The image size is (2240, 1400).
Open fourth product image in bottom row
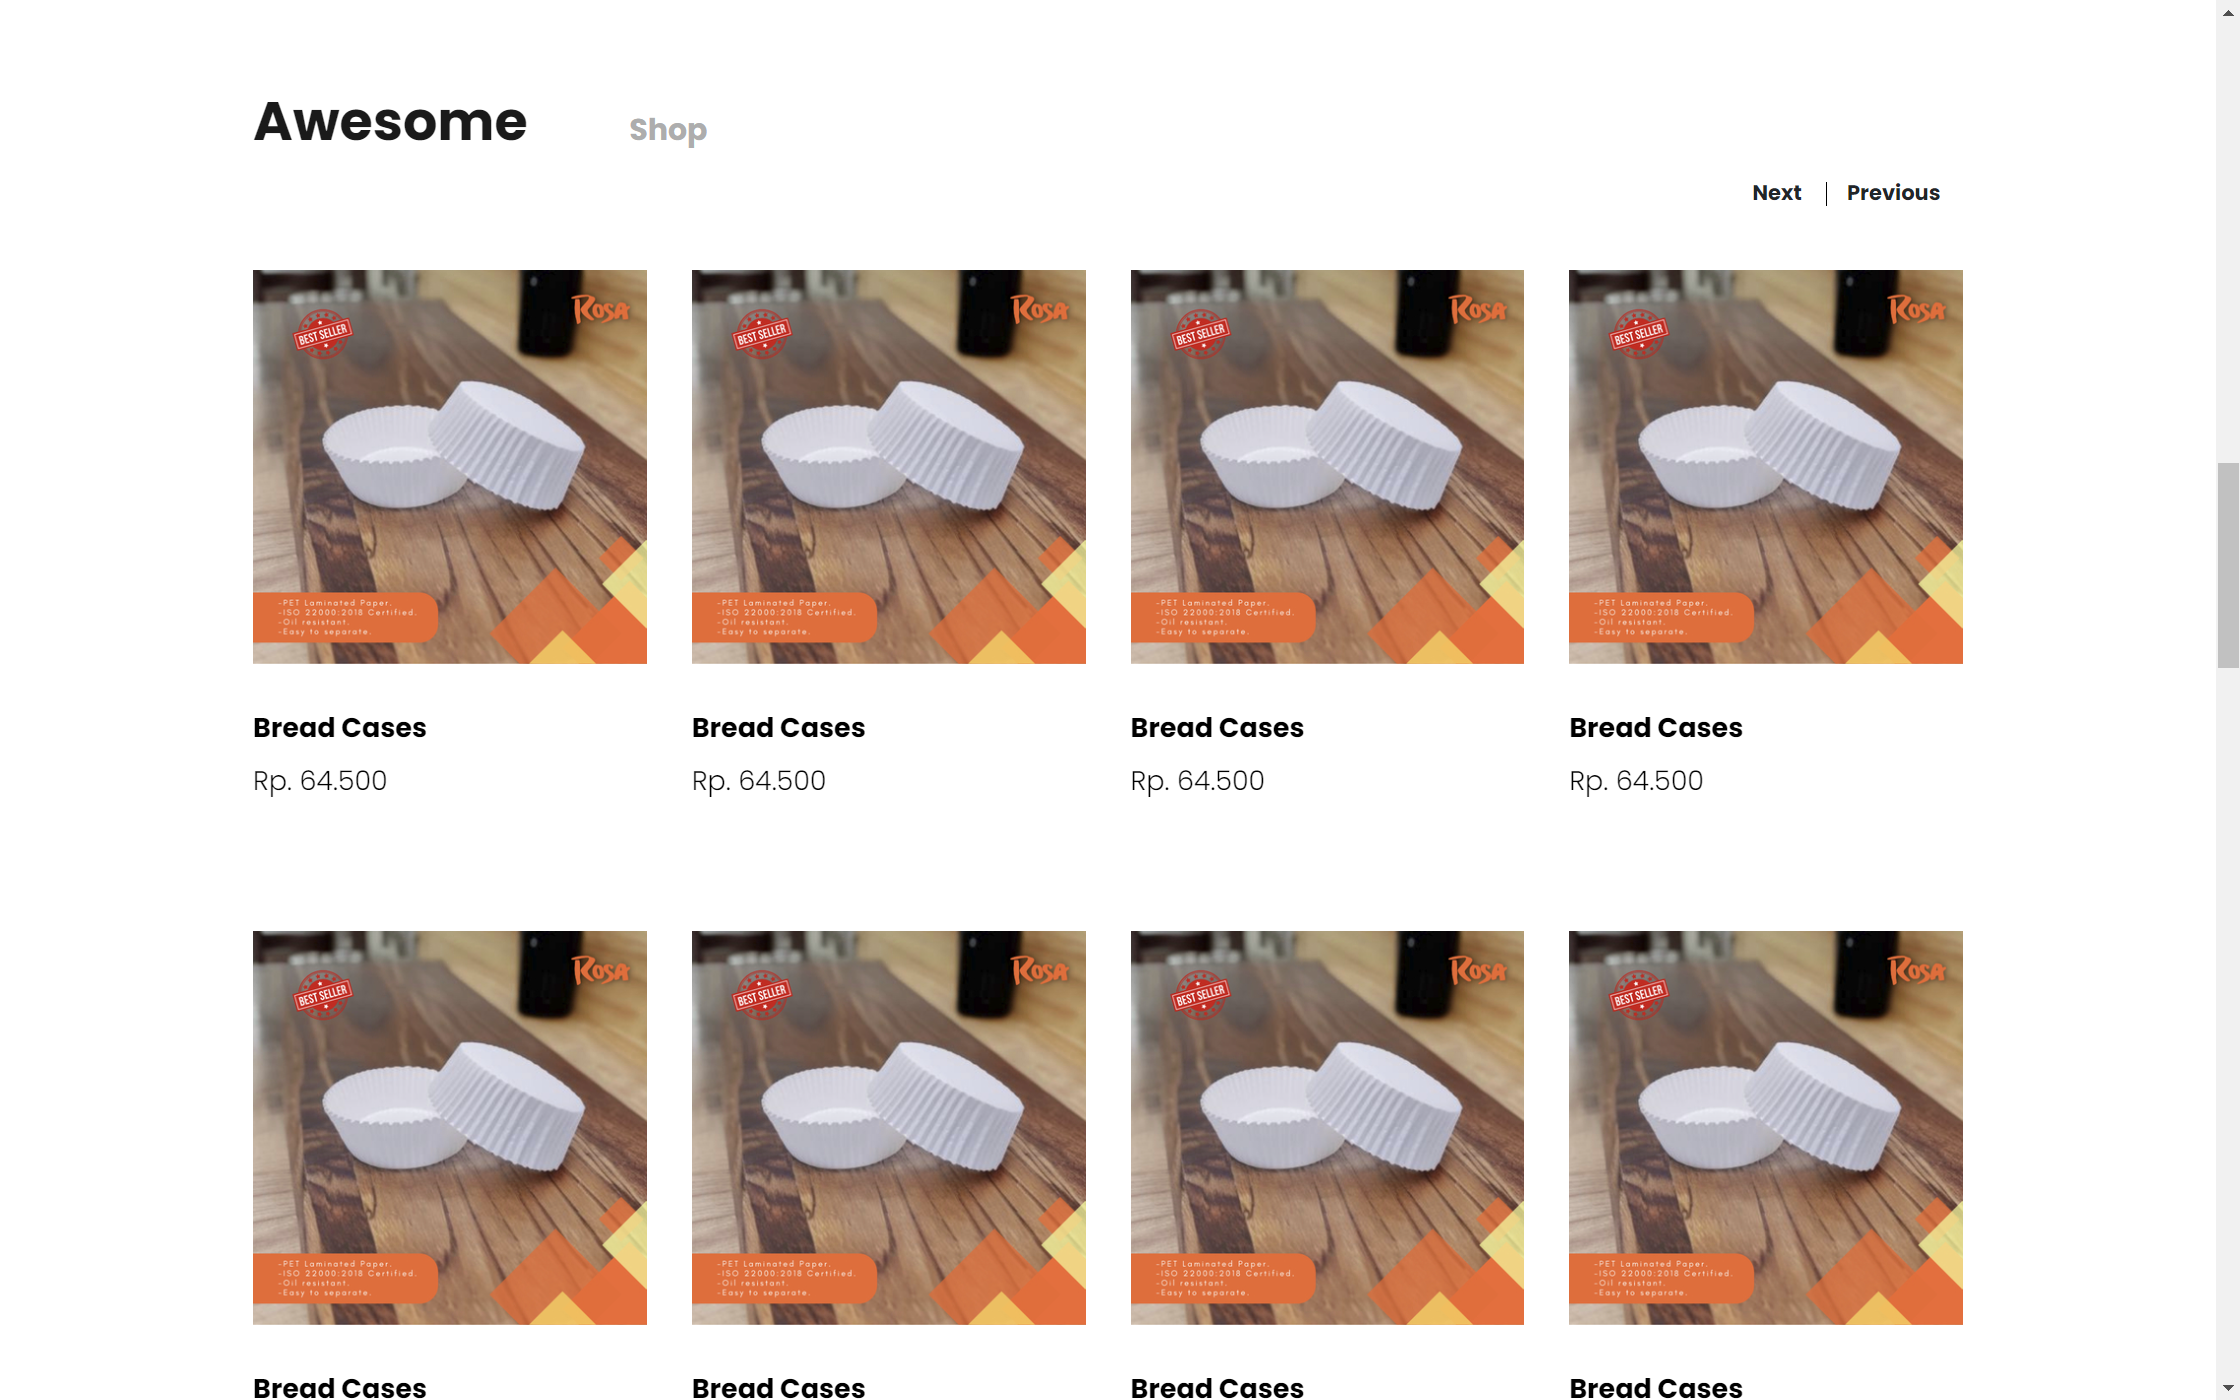point(1766,1128)
